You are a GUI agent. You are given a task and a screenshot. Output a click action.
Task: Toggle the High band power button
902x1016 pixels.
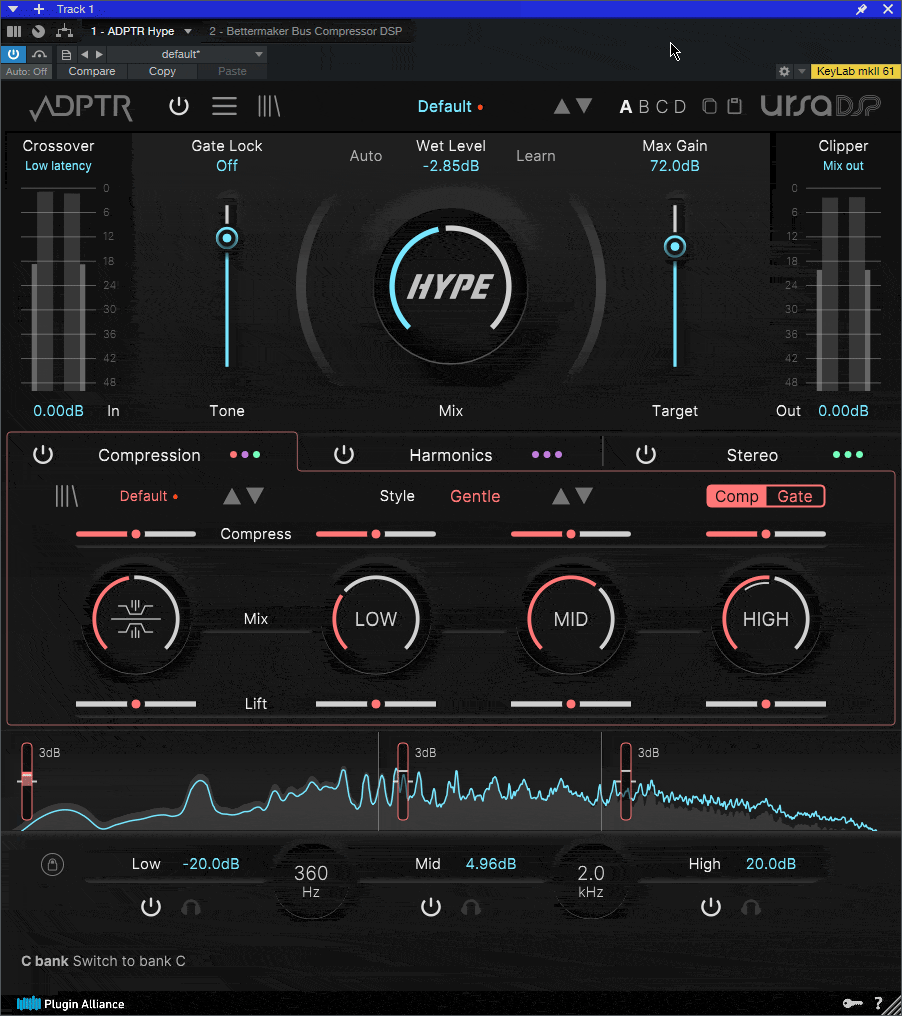(711, 907)
